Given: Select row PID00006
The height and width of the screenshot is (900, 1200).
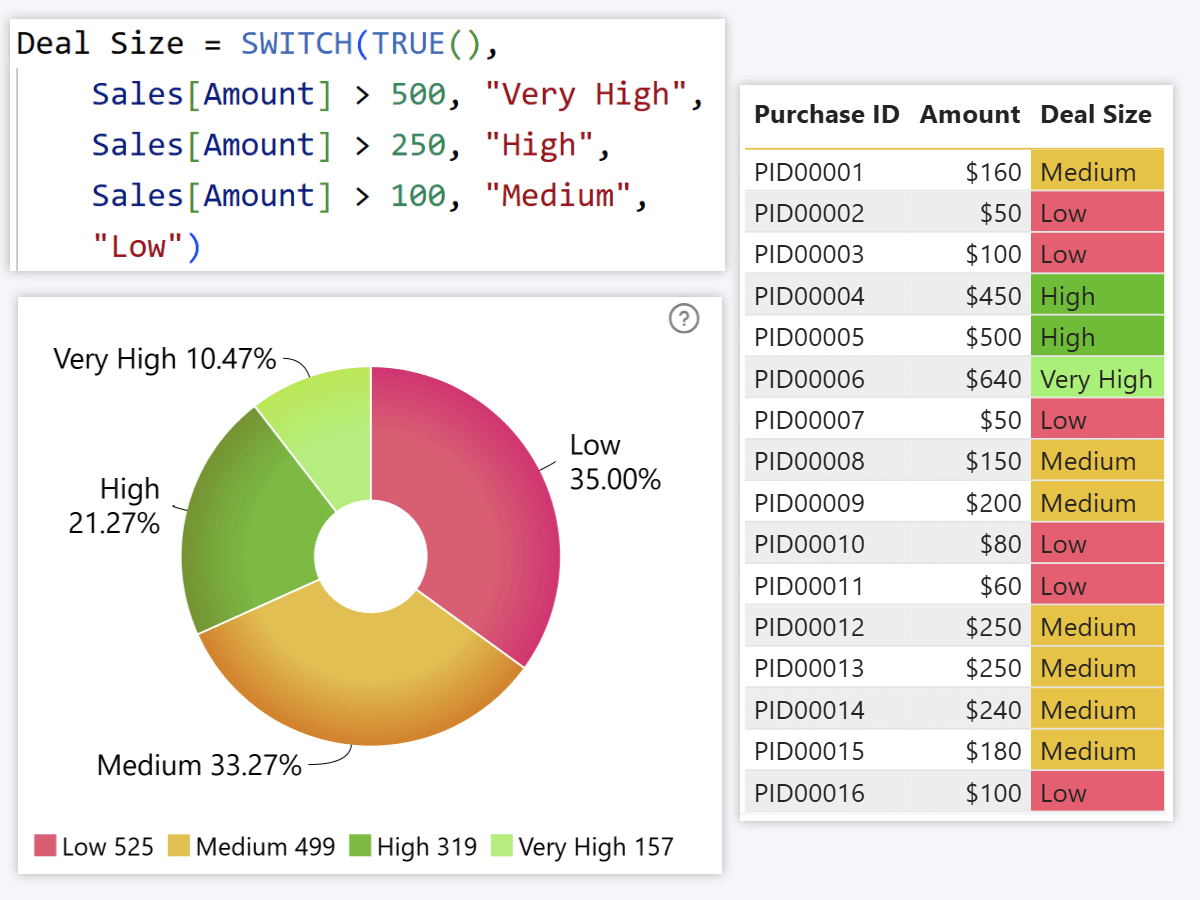Looking at the screenshot, I should tap(955, 379).
